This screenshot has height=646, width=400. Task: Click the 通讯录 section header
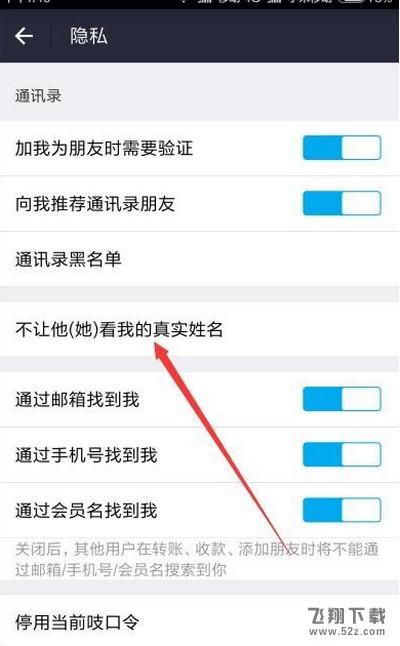(38, 96)
